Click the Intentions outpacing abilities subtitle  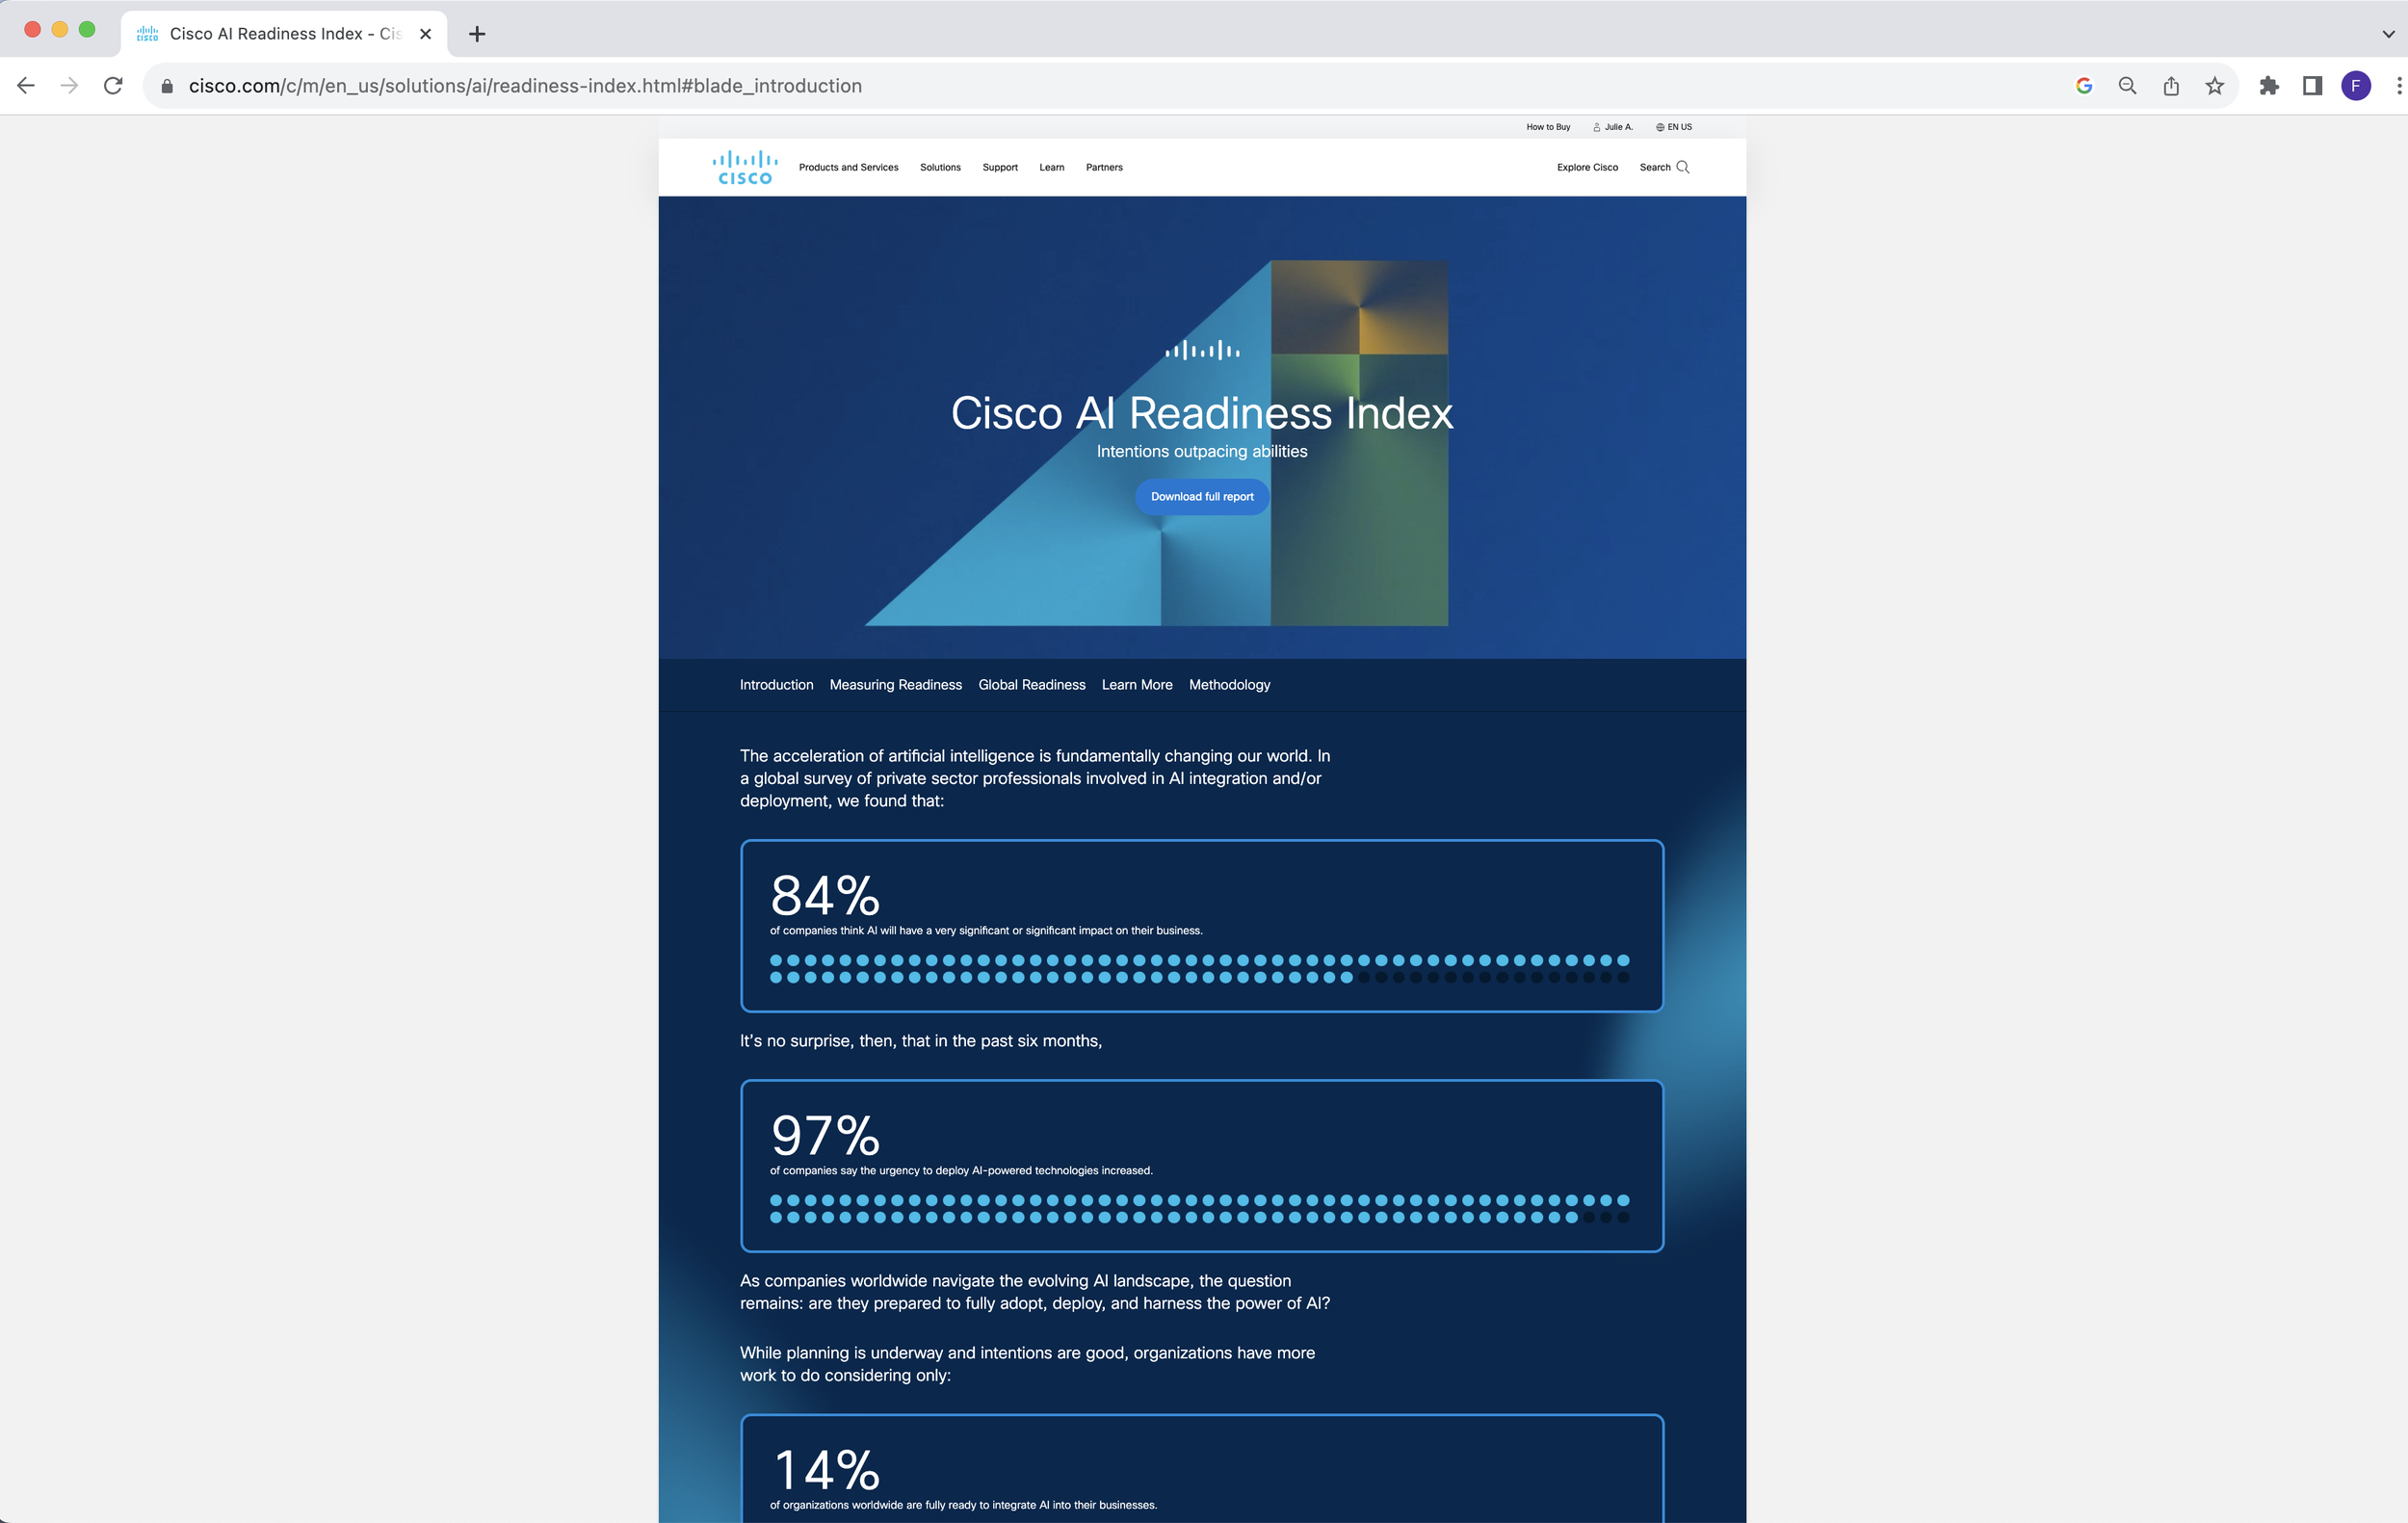pyautogui.click(x=1202, y=451)
